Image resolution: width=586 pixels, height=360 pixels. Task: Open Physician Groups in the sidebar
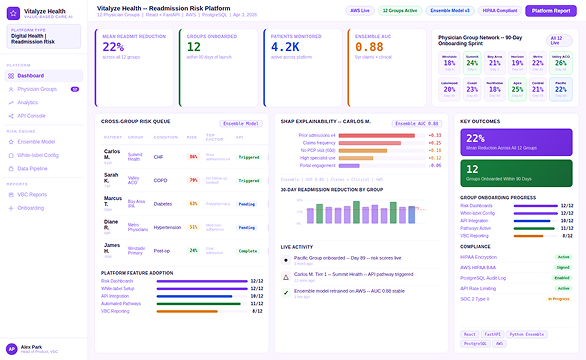click(x=44, y=89)
